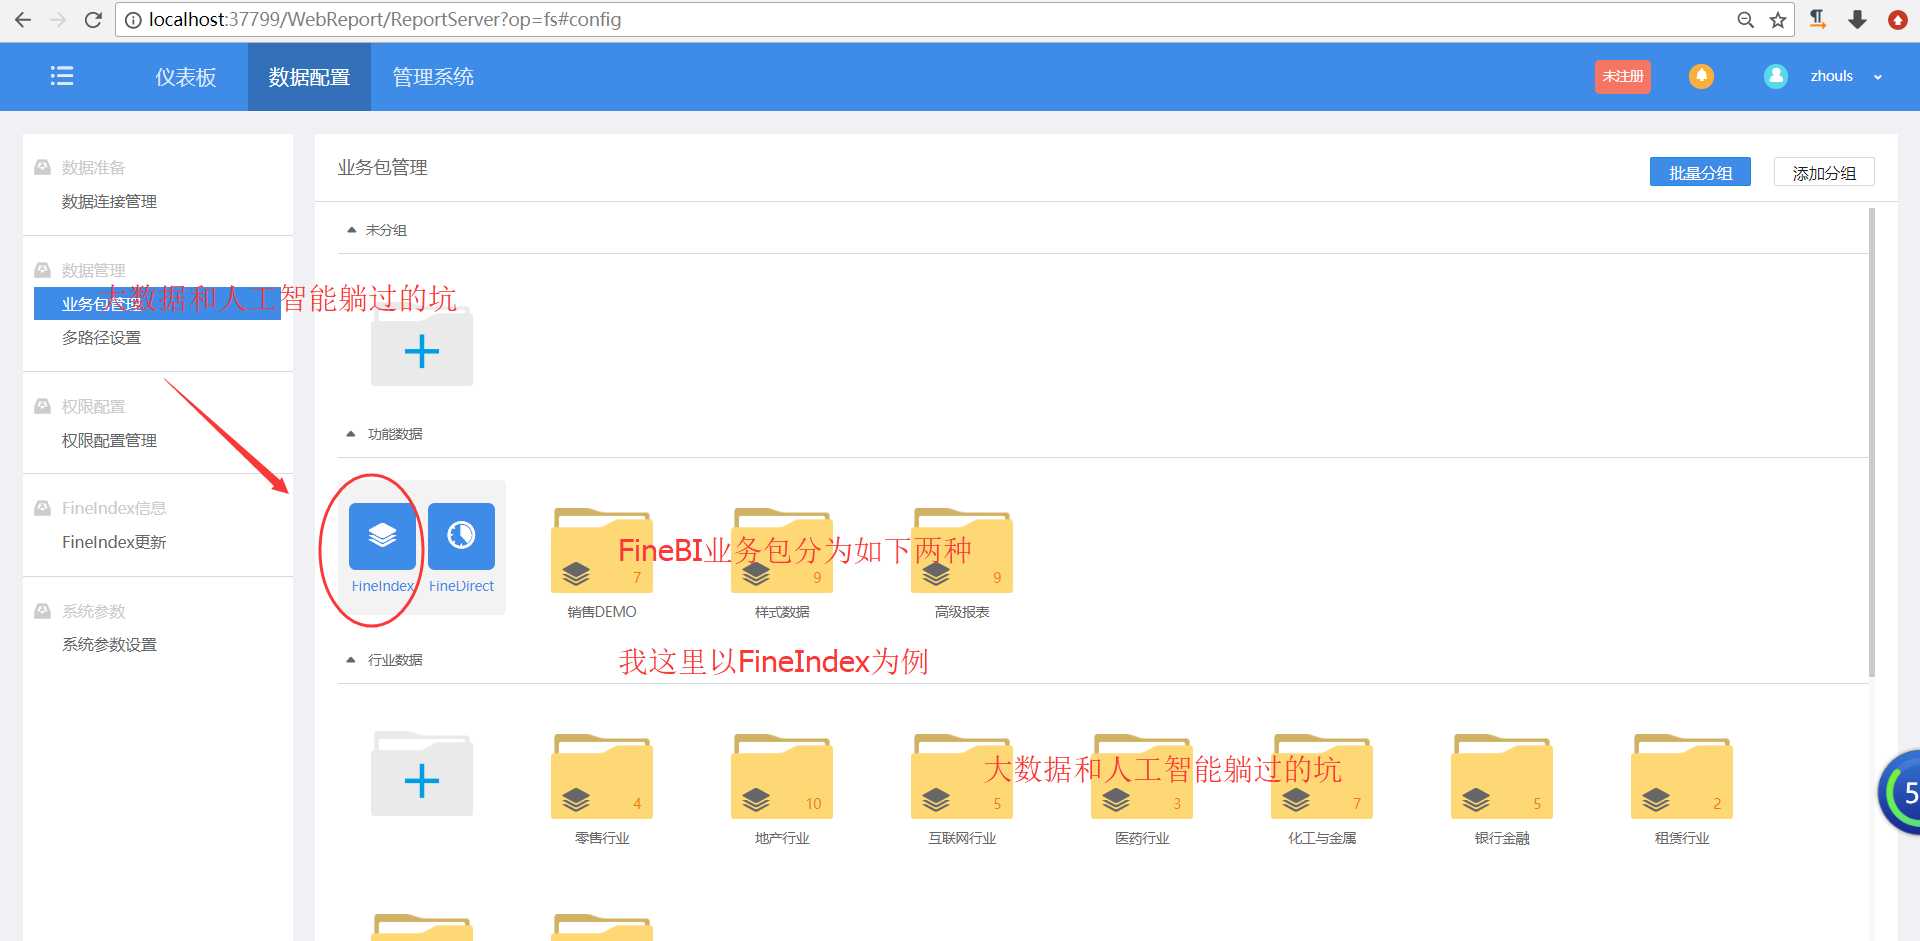Image resolution: width=1920 pixels, height=941 pixels.
Task: Open the 互联网行业 folder
Action: (x=962, y=776)
